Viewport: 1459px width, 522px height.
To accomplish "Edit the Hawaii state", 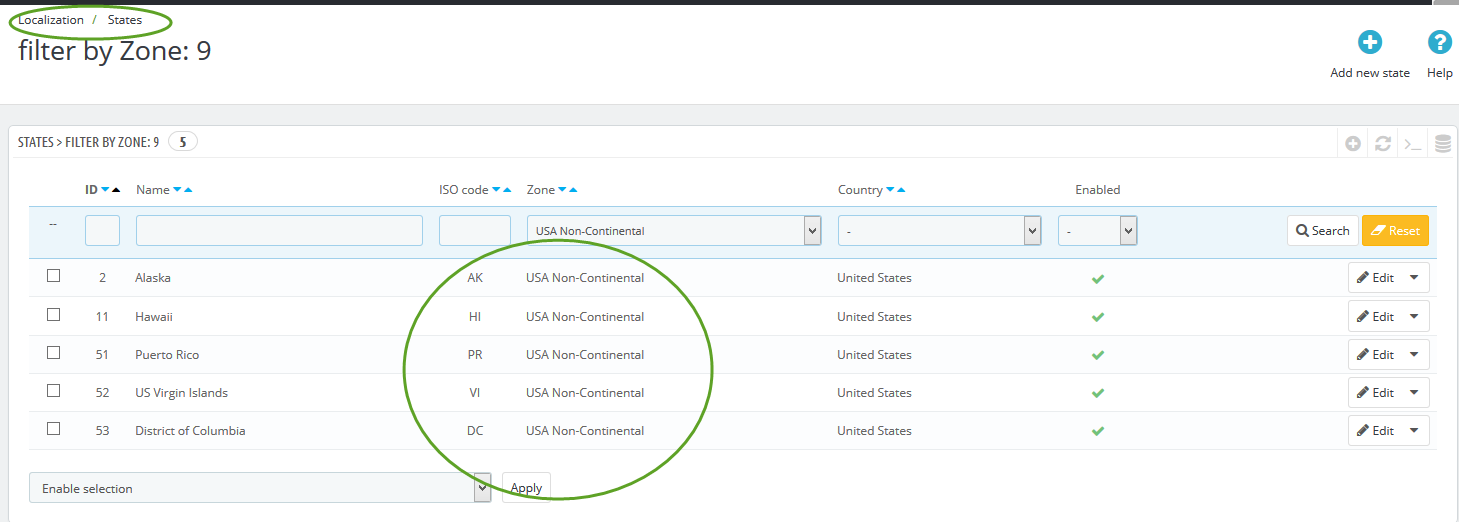I will (1375, 317).
